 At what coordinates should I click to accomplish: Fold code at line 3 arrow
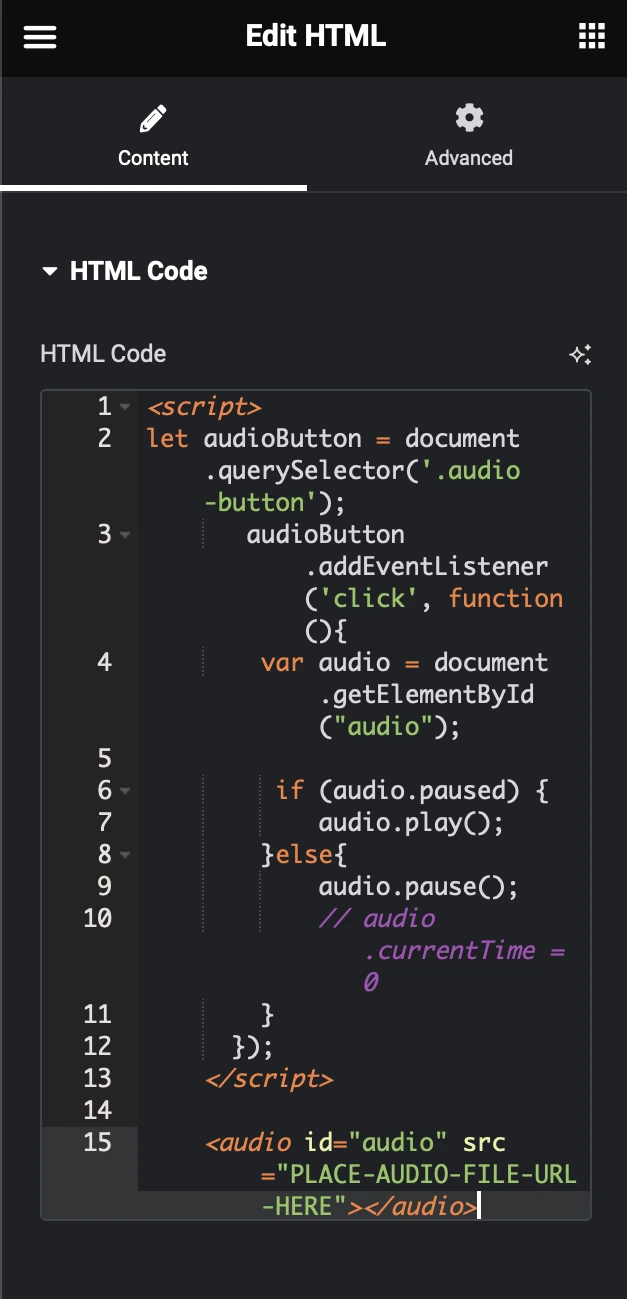pyautogui.click(x=125, y=535)
